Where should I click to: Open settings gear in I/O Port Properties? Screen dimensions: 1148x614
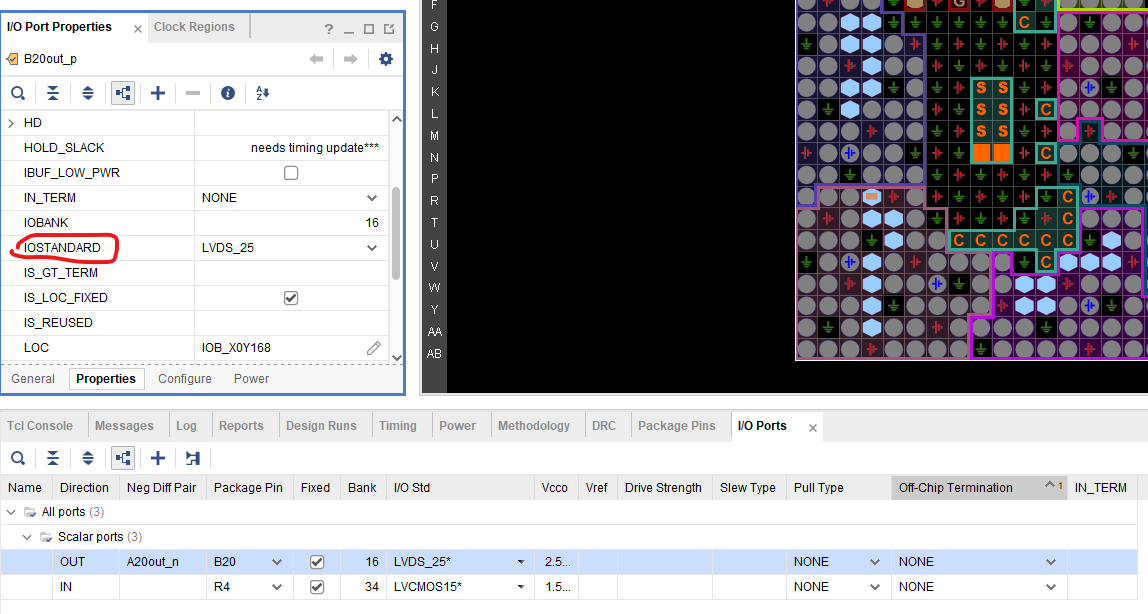386,59
